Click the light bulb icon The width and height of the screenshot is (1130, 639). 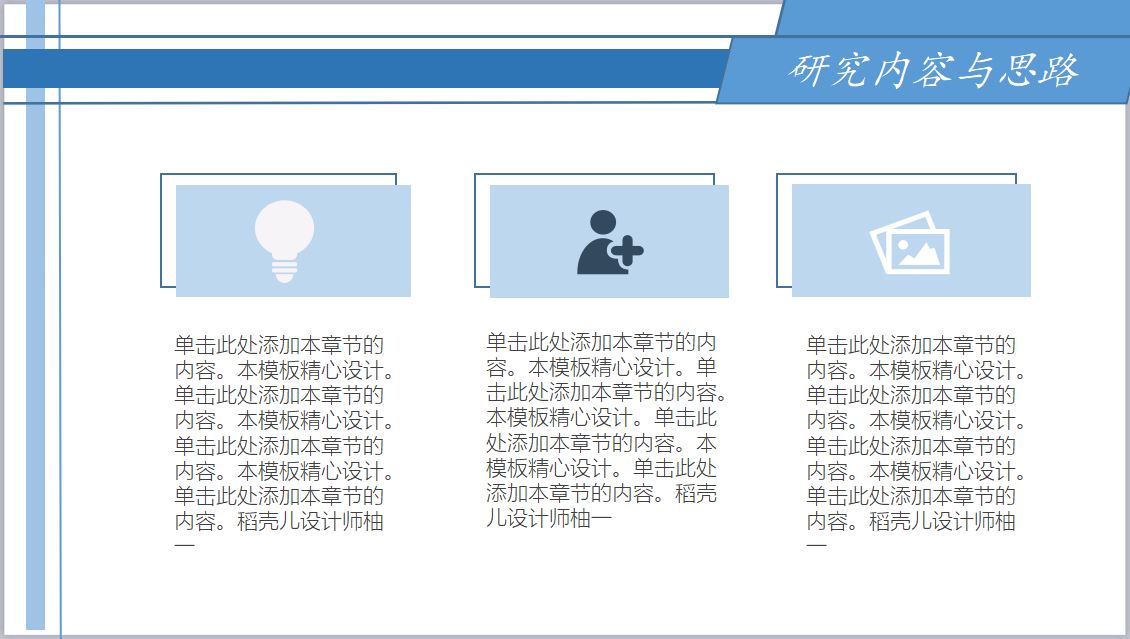pos(285,241)
